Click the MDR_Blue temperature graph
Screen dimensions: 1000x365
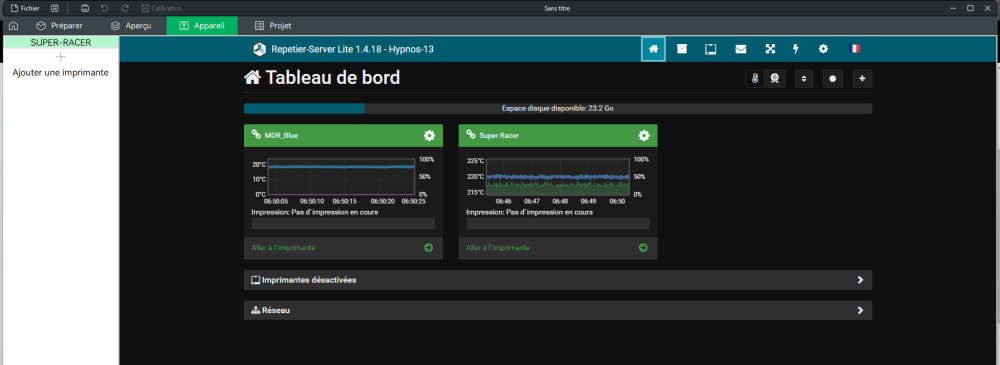click(341, 177)
